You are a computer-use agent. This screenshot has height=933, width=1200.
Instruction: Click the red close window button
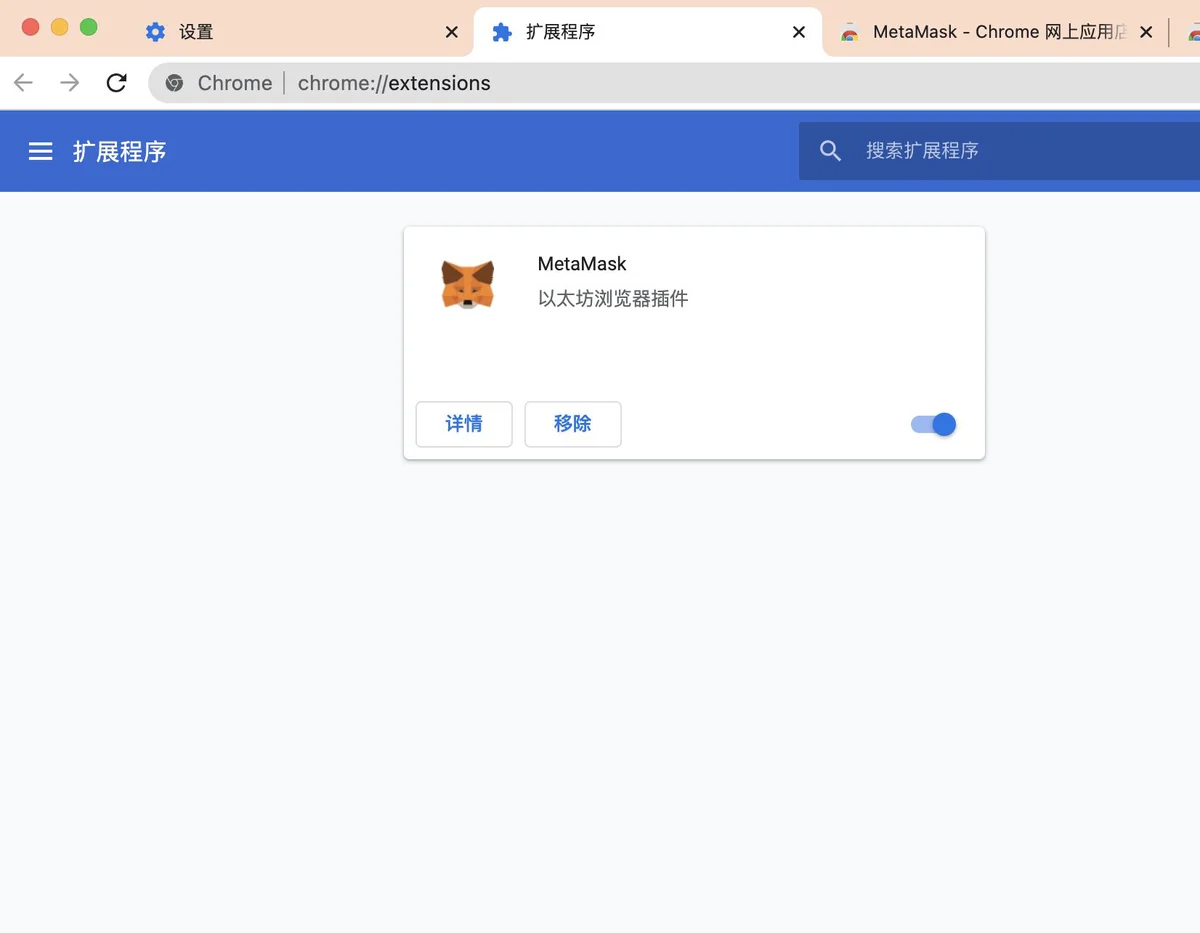pyautogui.click(x=30, y=27)
